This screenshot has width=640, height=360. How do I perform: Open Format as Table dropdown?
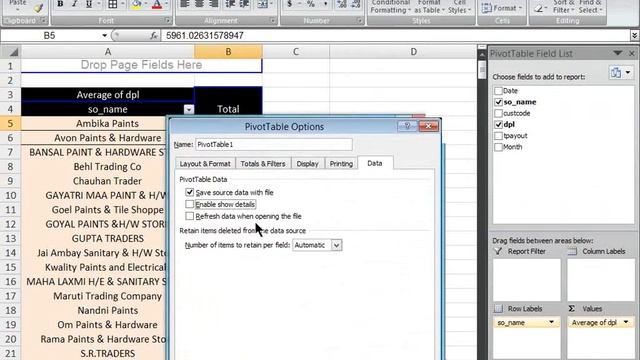point(429,7)
